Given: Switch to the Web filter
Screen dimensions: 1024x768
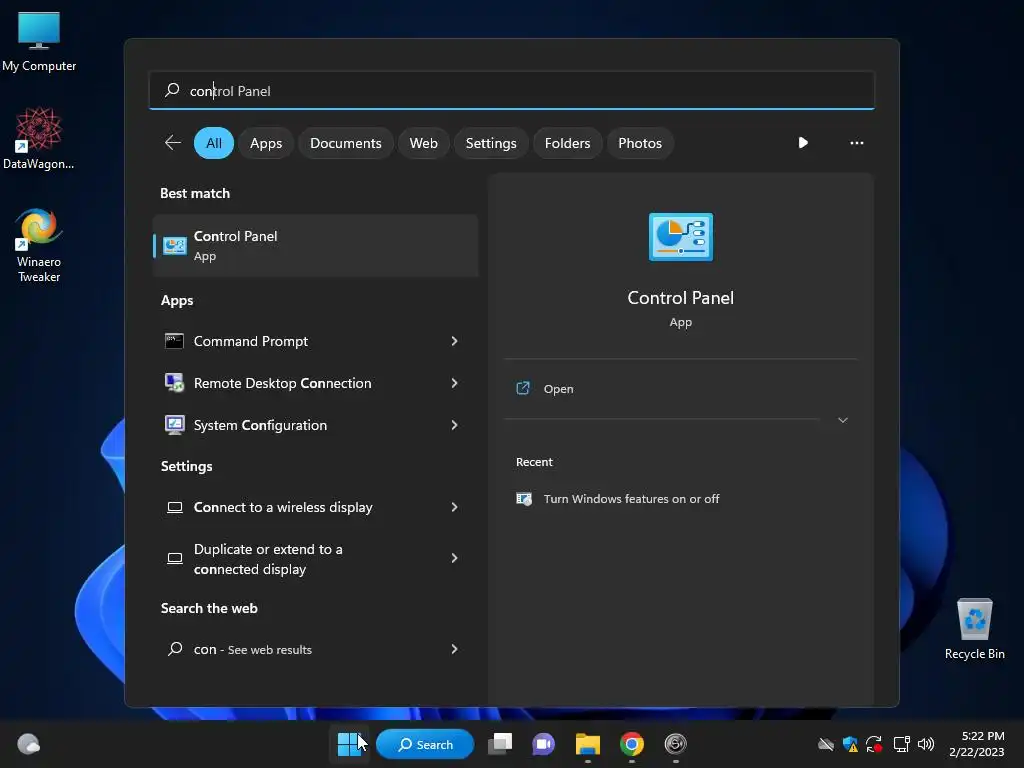Looking at the screenshot, I should click(x=423, y=142).
